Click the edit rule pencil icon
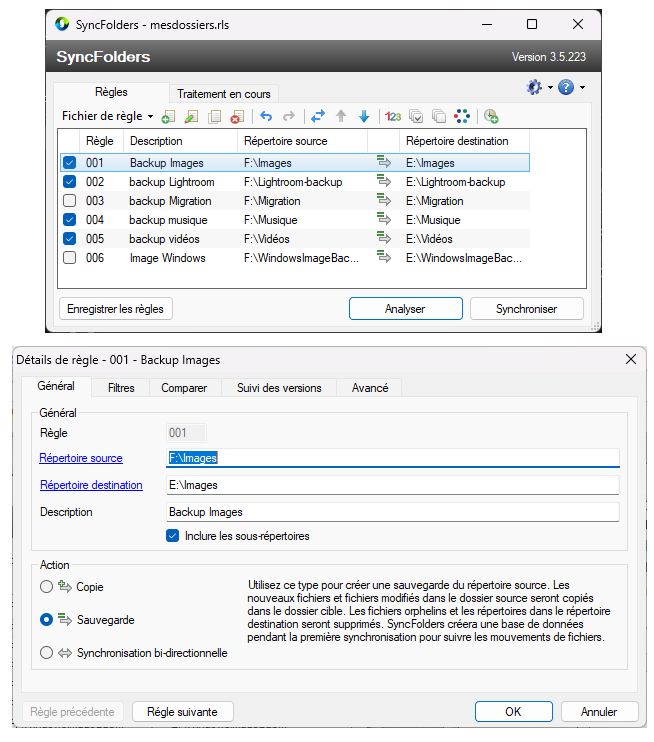The image size is (654, 742). (191, 116)
